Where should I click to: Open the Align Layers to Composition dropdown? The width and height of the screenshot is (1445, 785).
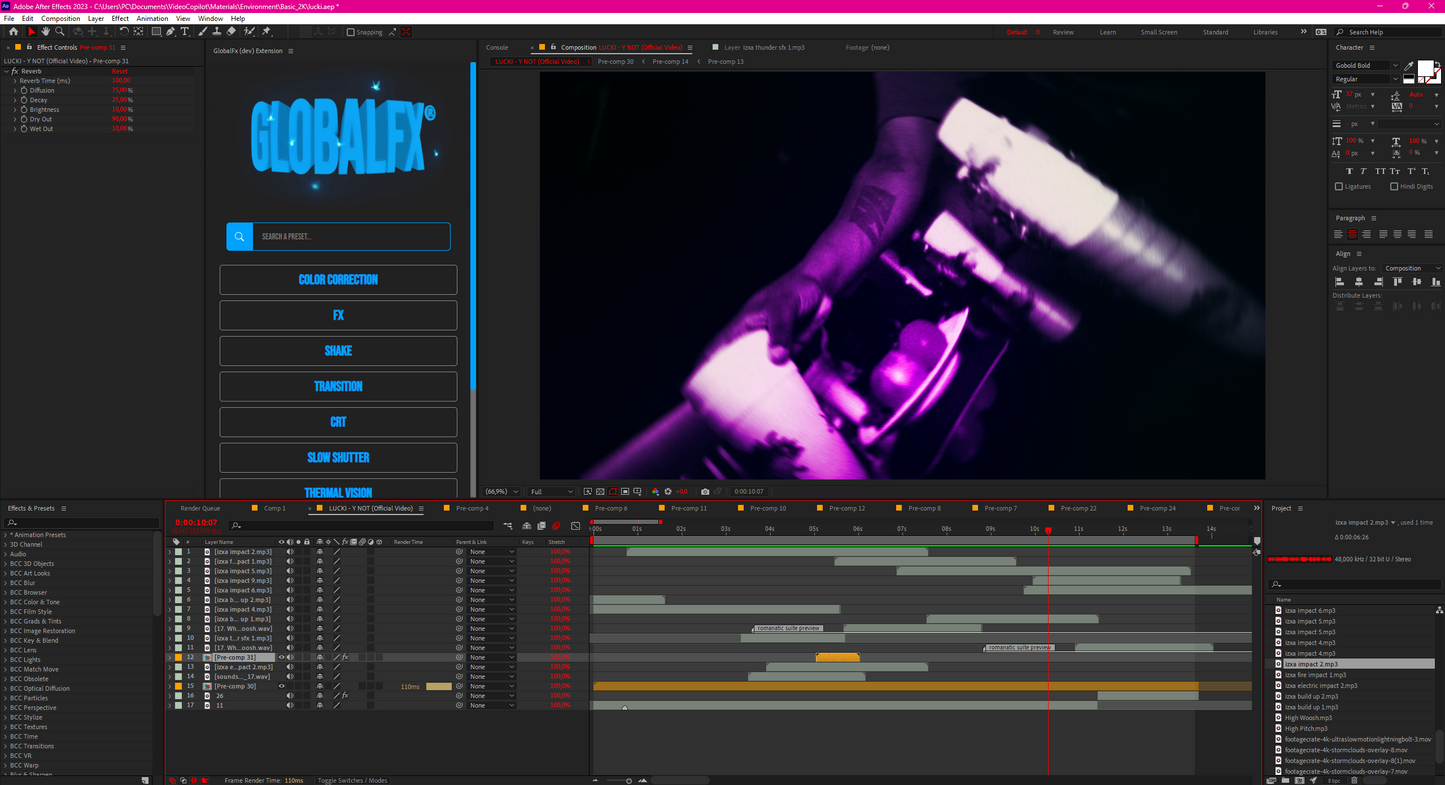(x=1412, y=268)
